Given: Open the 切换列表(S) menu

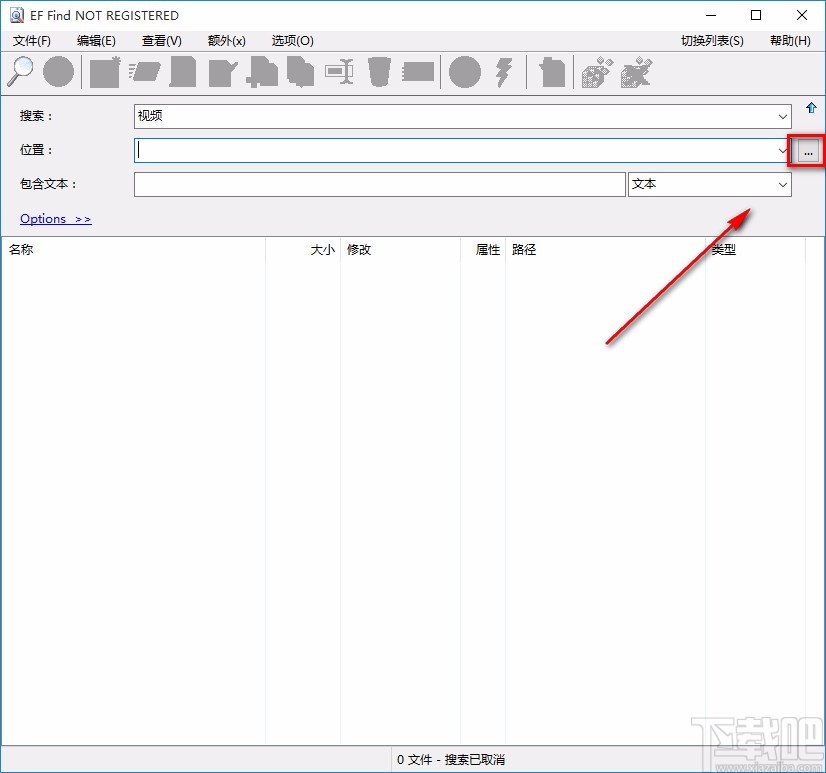Looking at the screenshot, I should [712, 41].
